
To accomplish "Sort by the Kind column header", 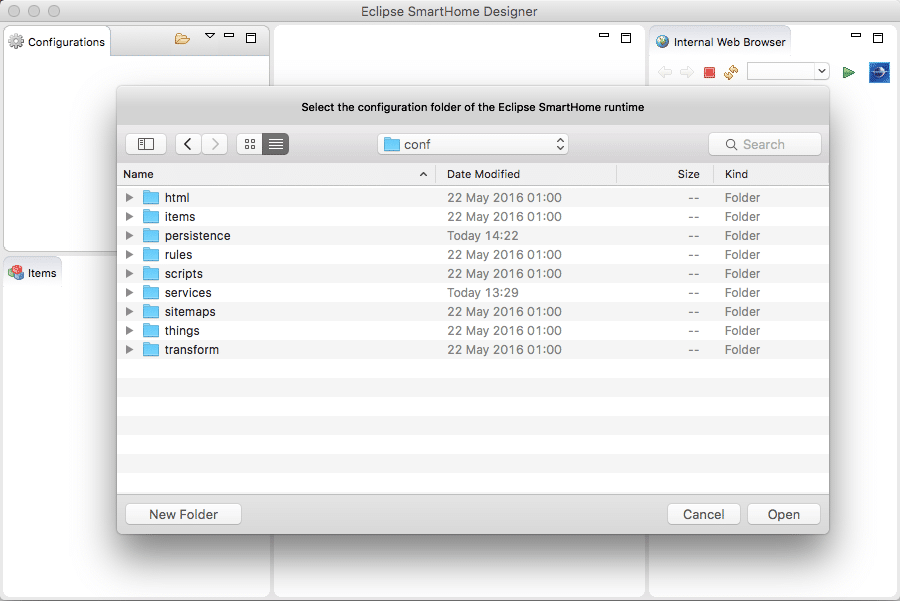I will (771, 174).
